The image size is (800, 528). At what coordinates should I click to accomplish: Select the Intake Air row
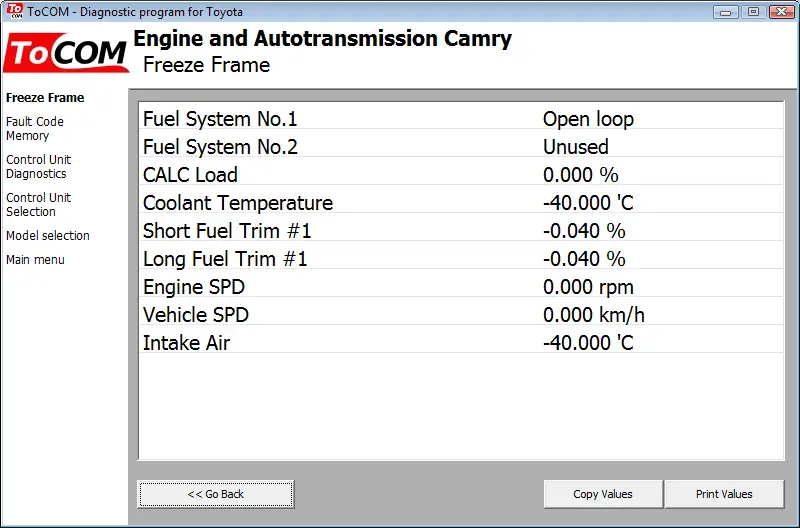click(461, 343)
